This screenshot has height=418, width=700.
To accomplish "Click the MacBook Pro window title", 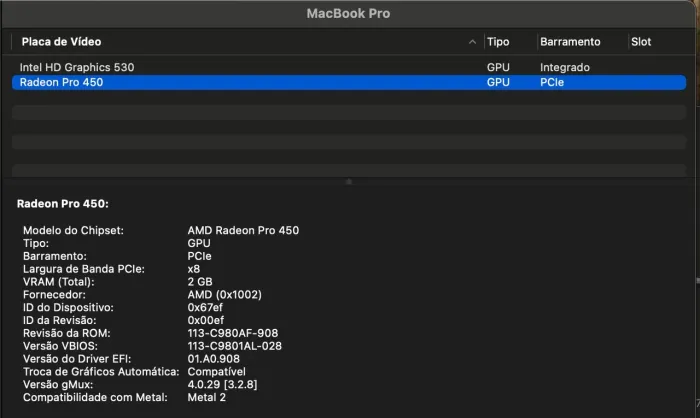I will click(x=348, y=13).
